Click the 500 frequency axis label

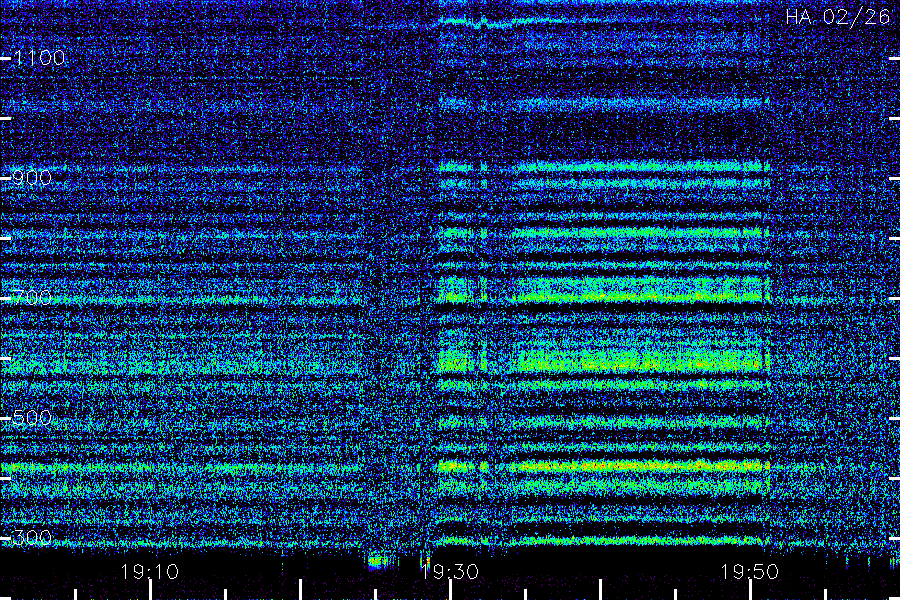pyautogui.click(x=32, y=417)
